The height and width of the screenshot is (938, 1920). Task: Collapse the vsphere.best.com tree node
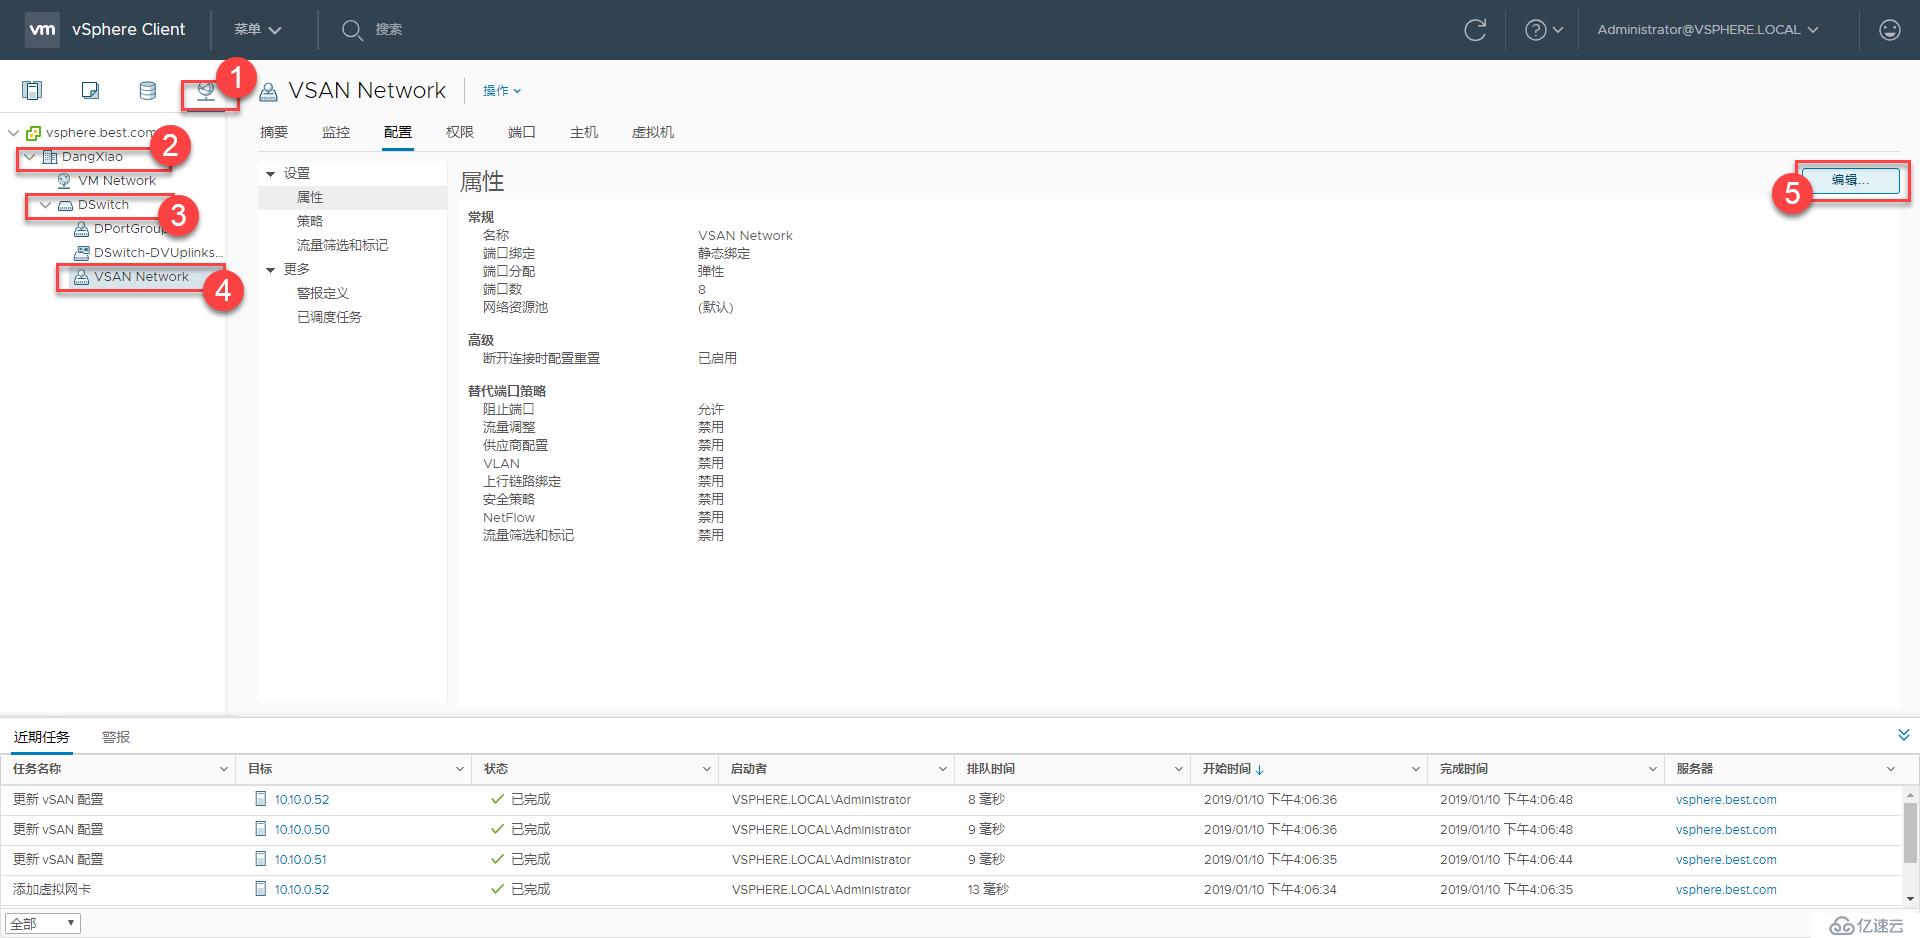(13, 133)
